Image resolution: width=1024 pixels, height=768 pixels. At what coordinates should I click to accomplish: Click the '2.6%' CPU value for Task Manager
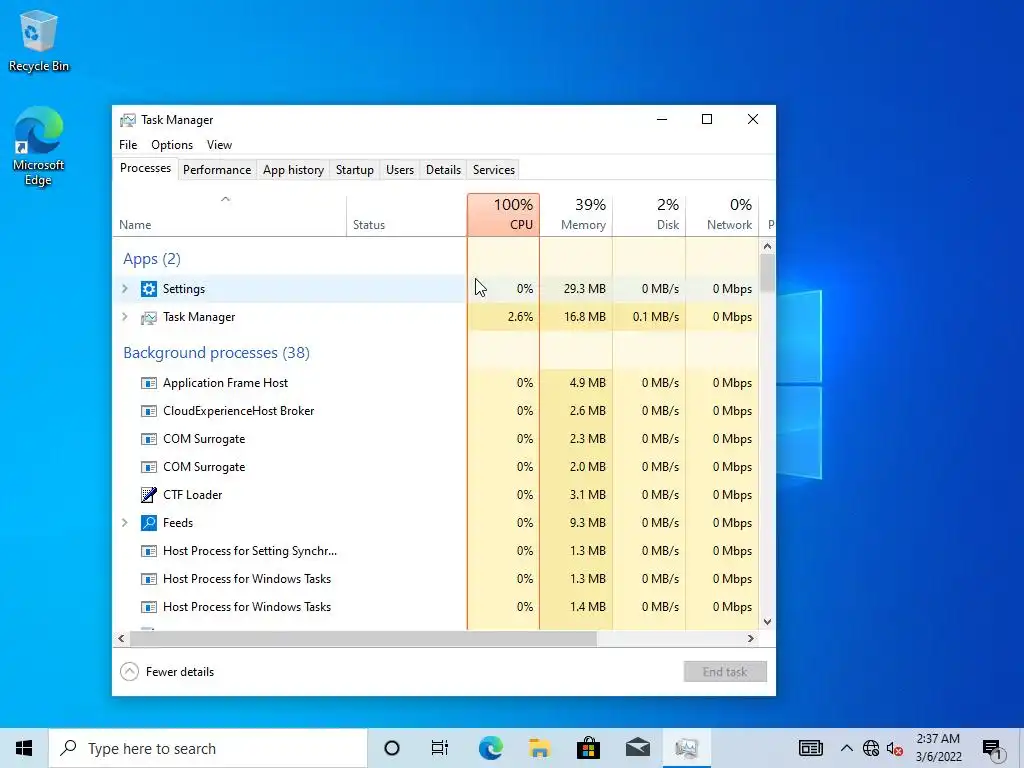(x=520, y=317)
